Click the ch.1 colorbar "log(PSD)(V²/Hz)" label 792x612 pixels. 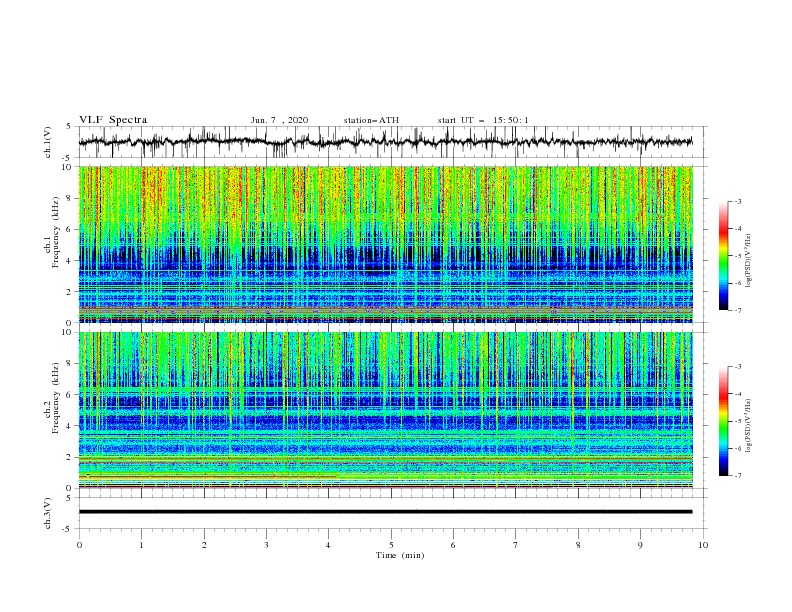pos(749,261)
